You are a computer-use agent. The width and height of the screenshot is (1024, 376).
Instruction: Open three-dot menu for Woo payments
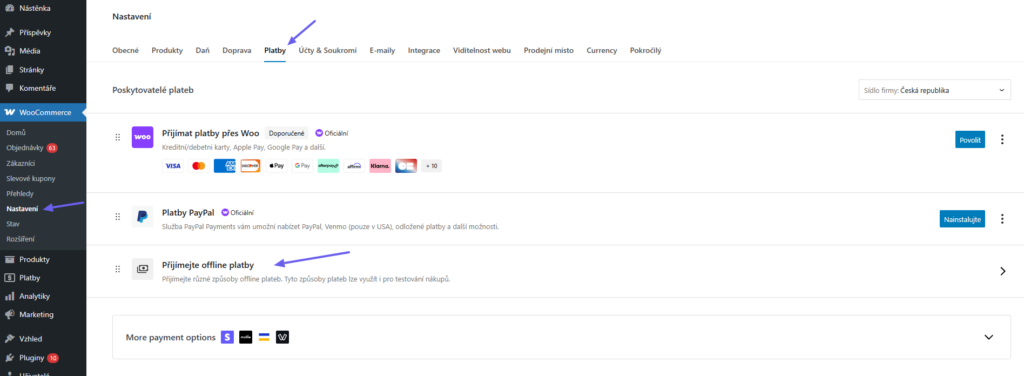point(1002,139)
